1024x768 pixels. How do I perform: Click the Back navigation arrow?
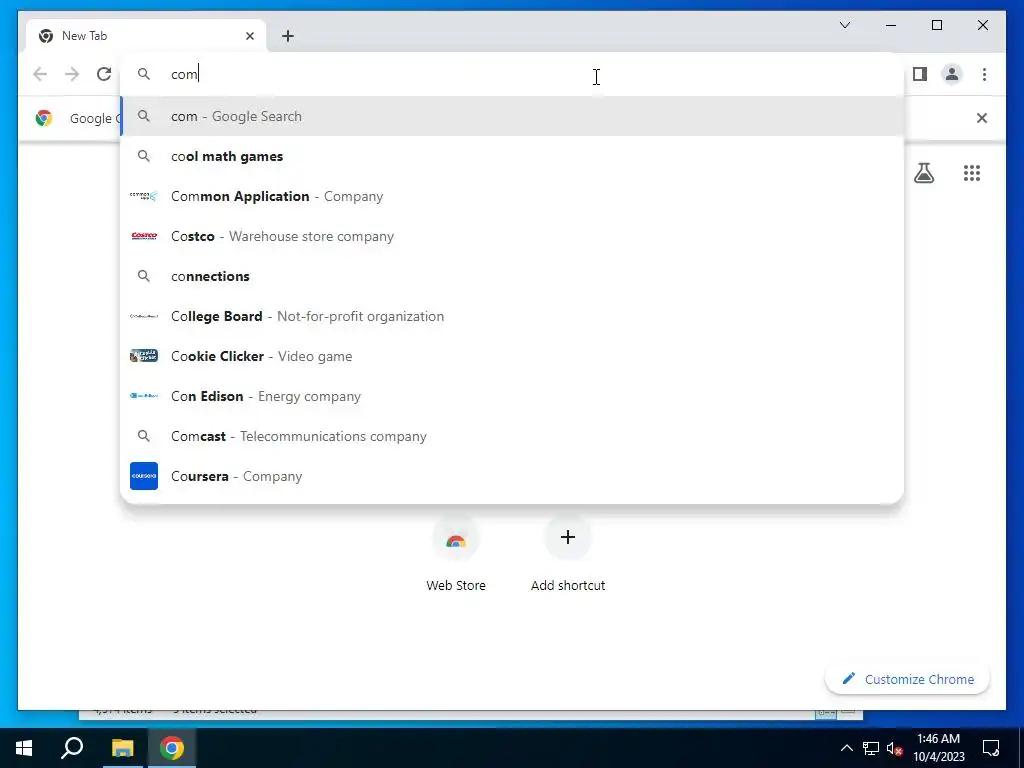pos(40,74)
